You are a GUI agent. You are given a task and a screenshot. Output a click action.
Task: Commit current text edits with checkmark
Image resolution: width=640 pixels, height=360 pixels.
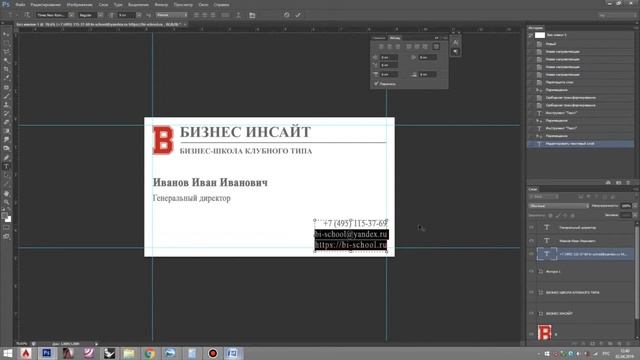(x=298, y=15)
